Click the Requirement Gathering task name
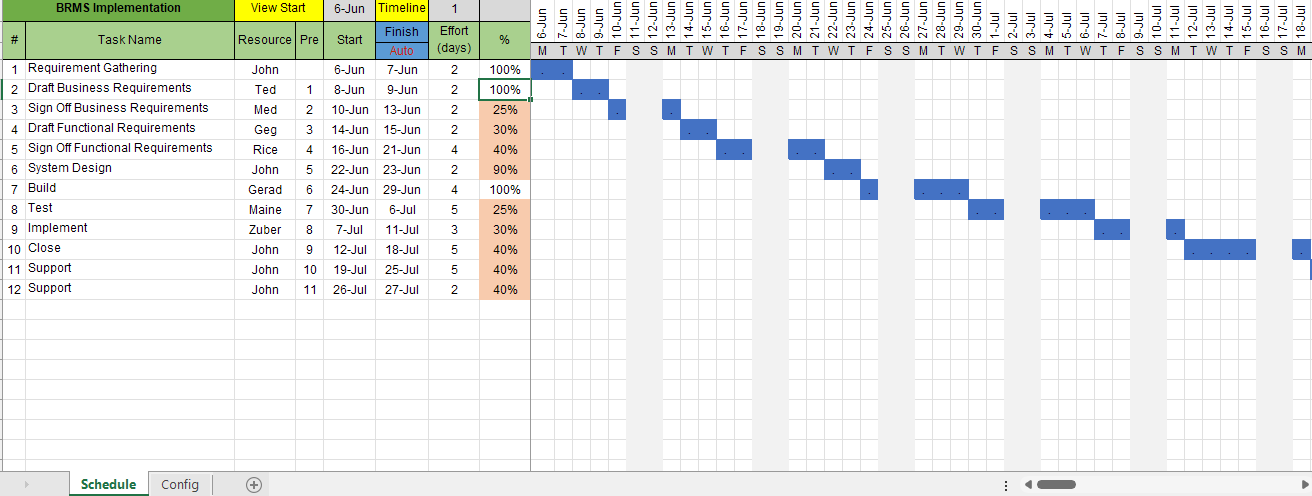Viewport: 1312px width, 496px height. click(x=92, y=68)
